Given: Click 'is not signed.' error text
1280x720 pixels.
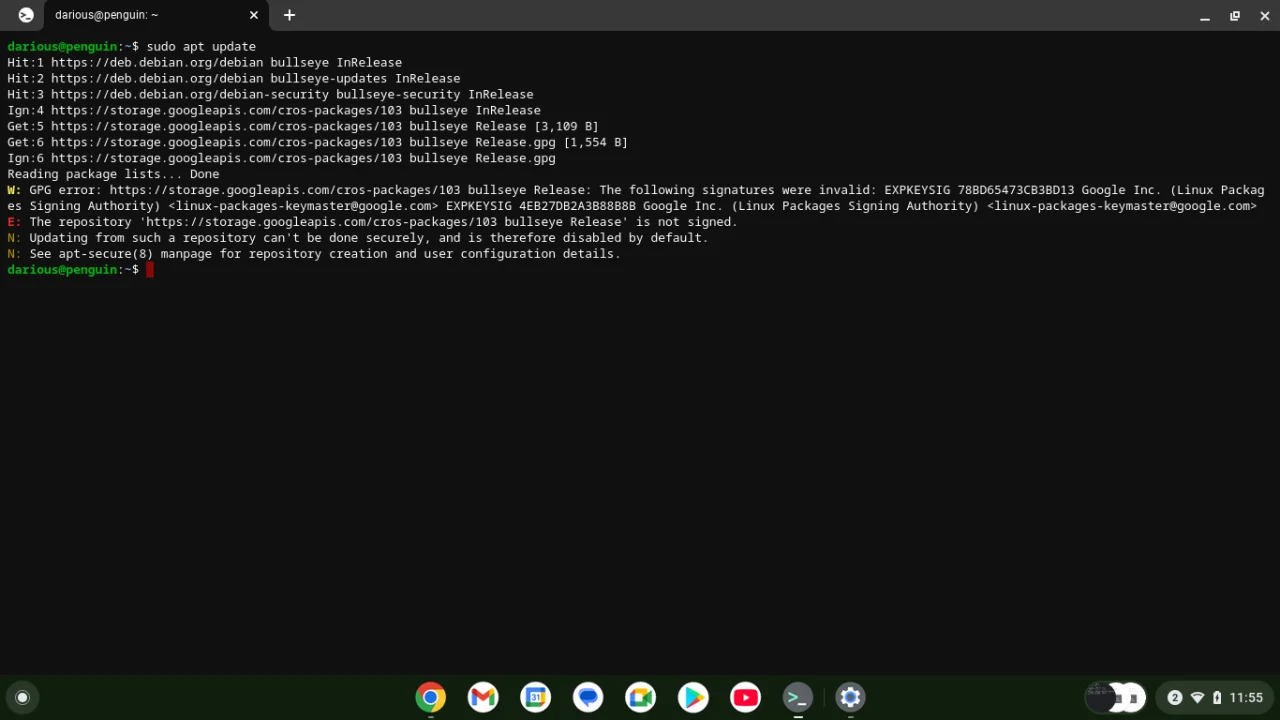Looking at the screenshot, I should pos(686,222).
